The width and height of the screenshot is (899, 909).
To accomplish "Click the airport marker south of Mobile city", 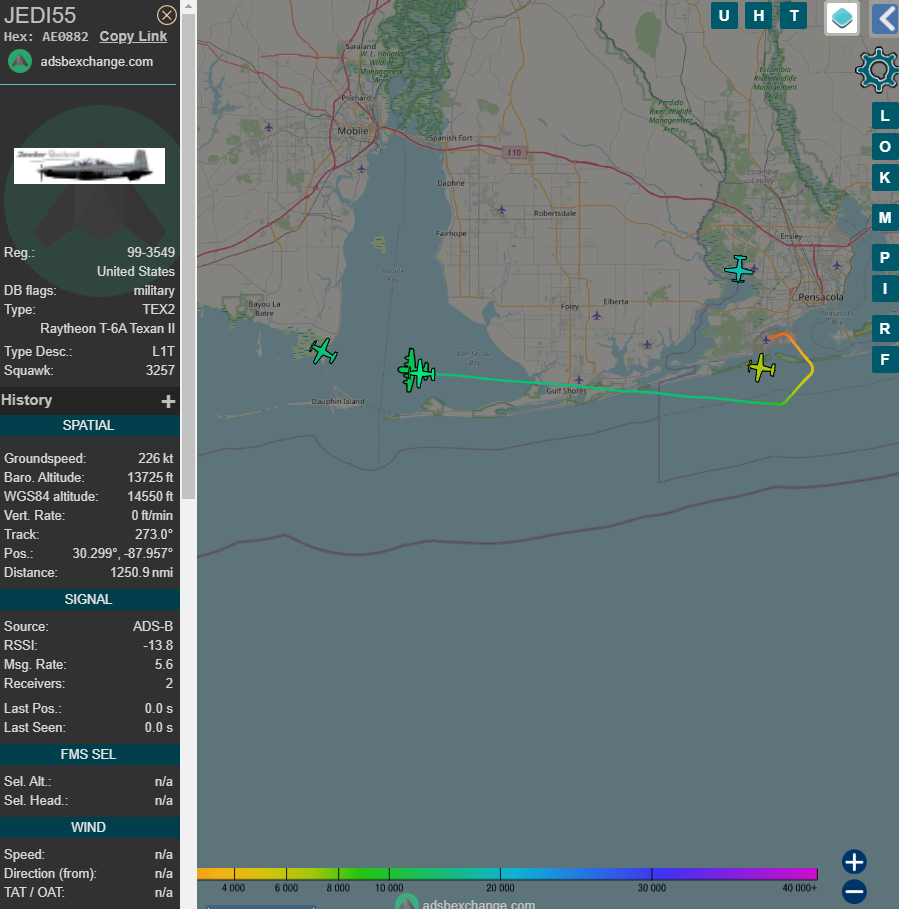I will tap(361, 169).
